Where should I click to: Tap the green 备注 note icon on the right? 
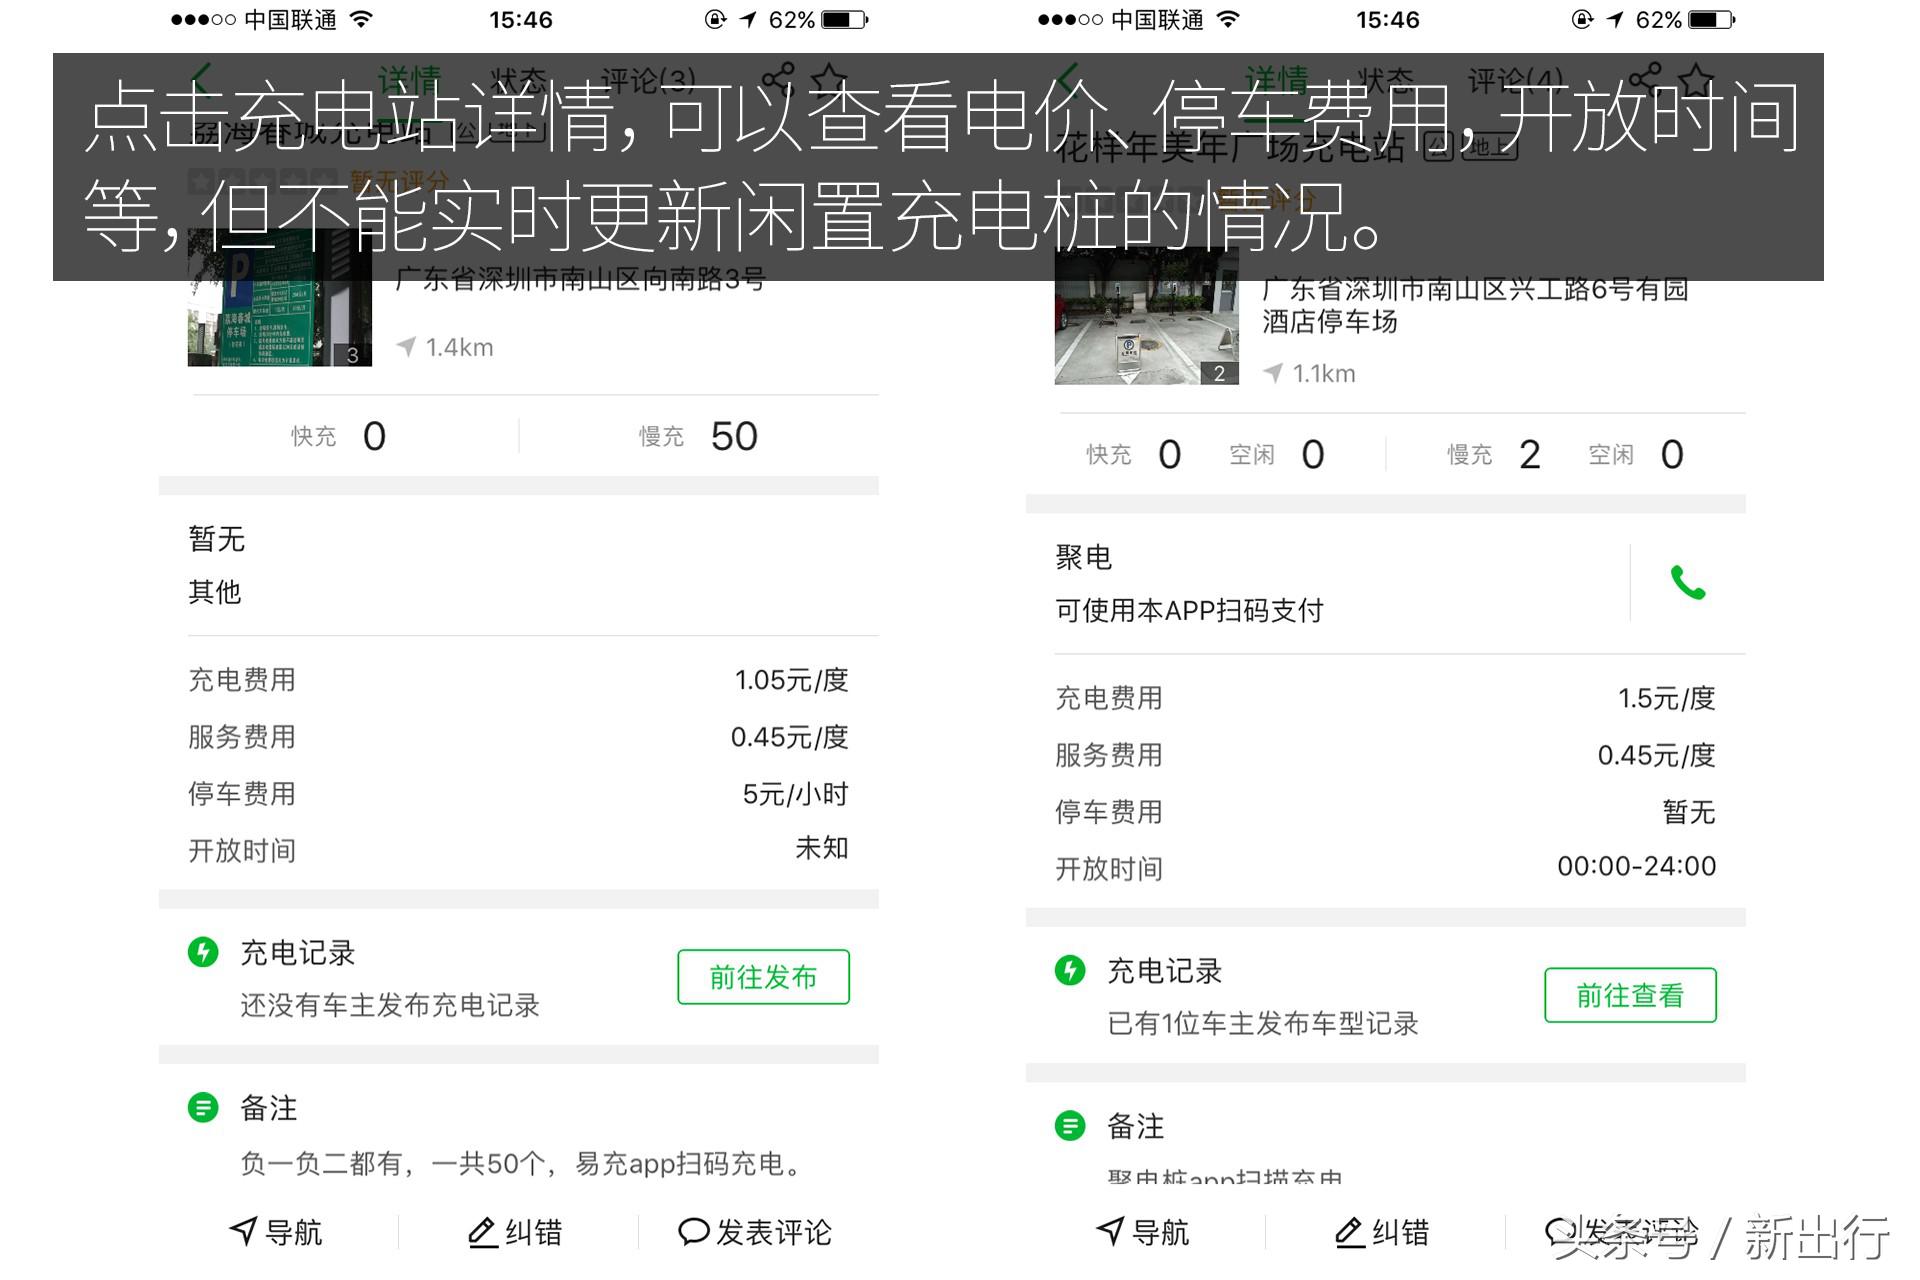coord(1070,1126)
